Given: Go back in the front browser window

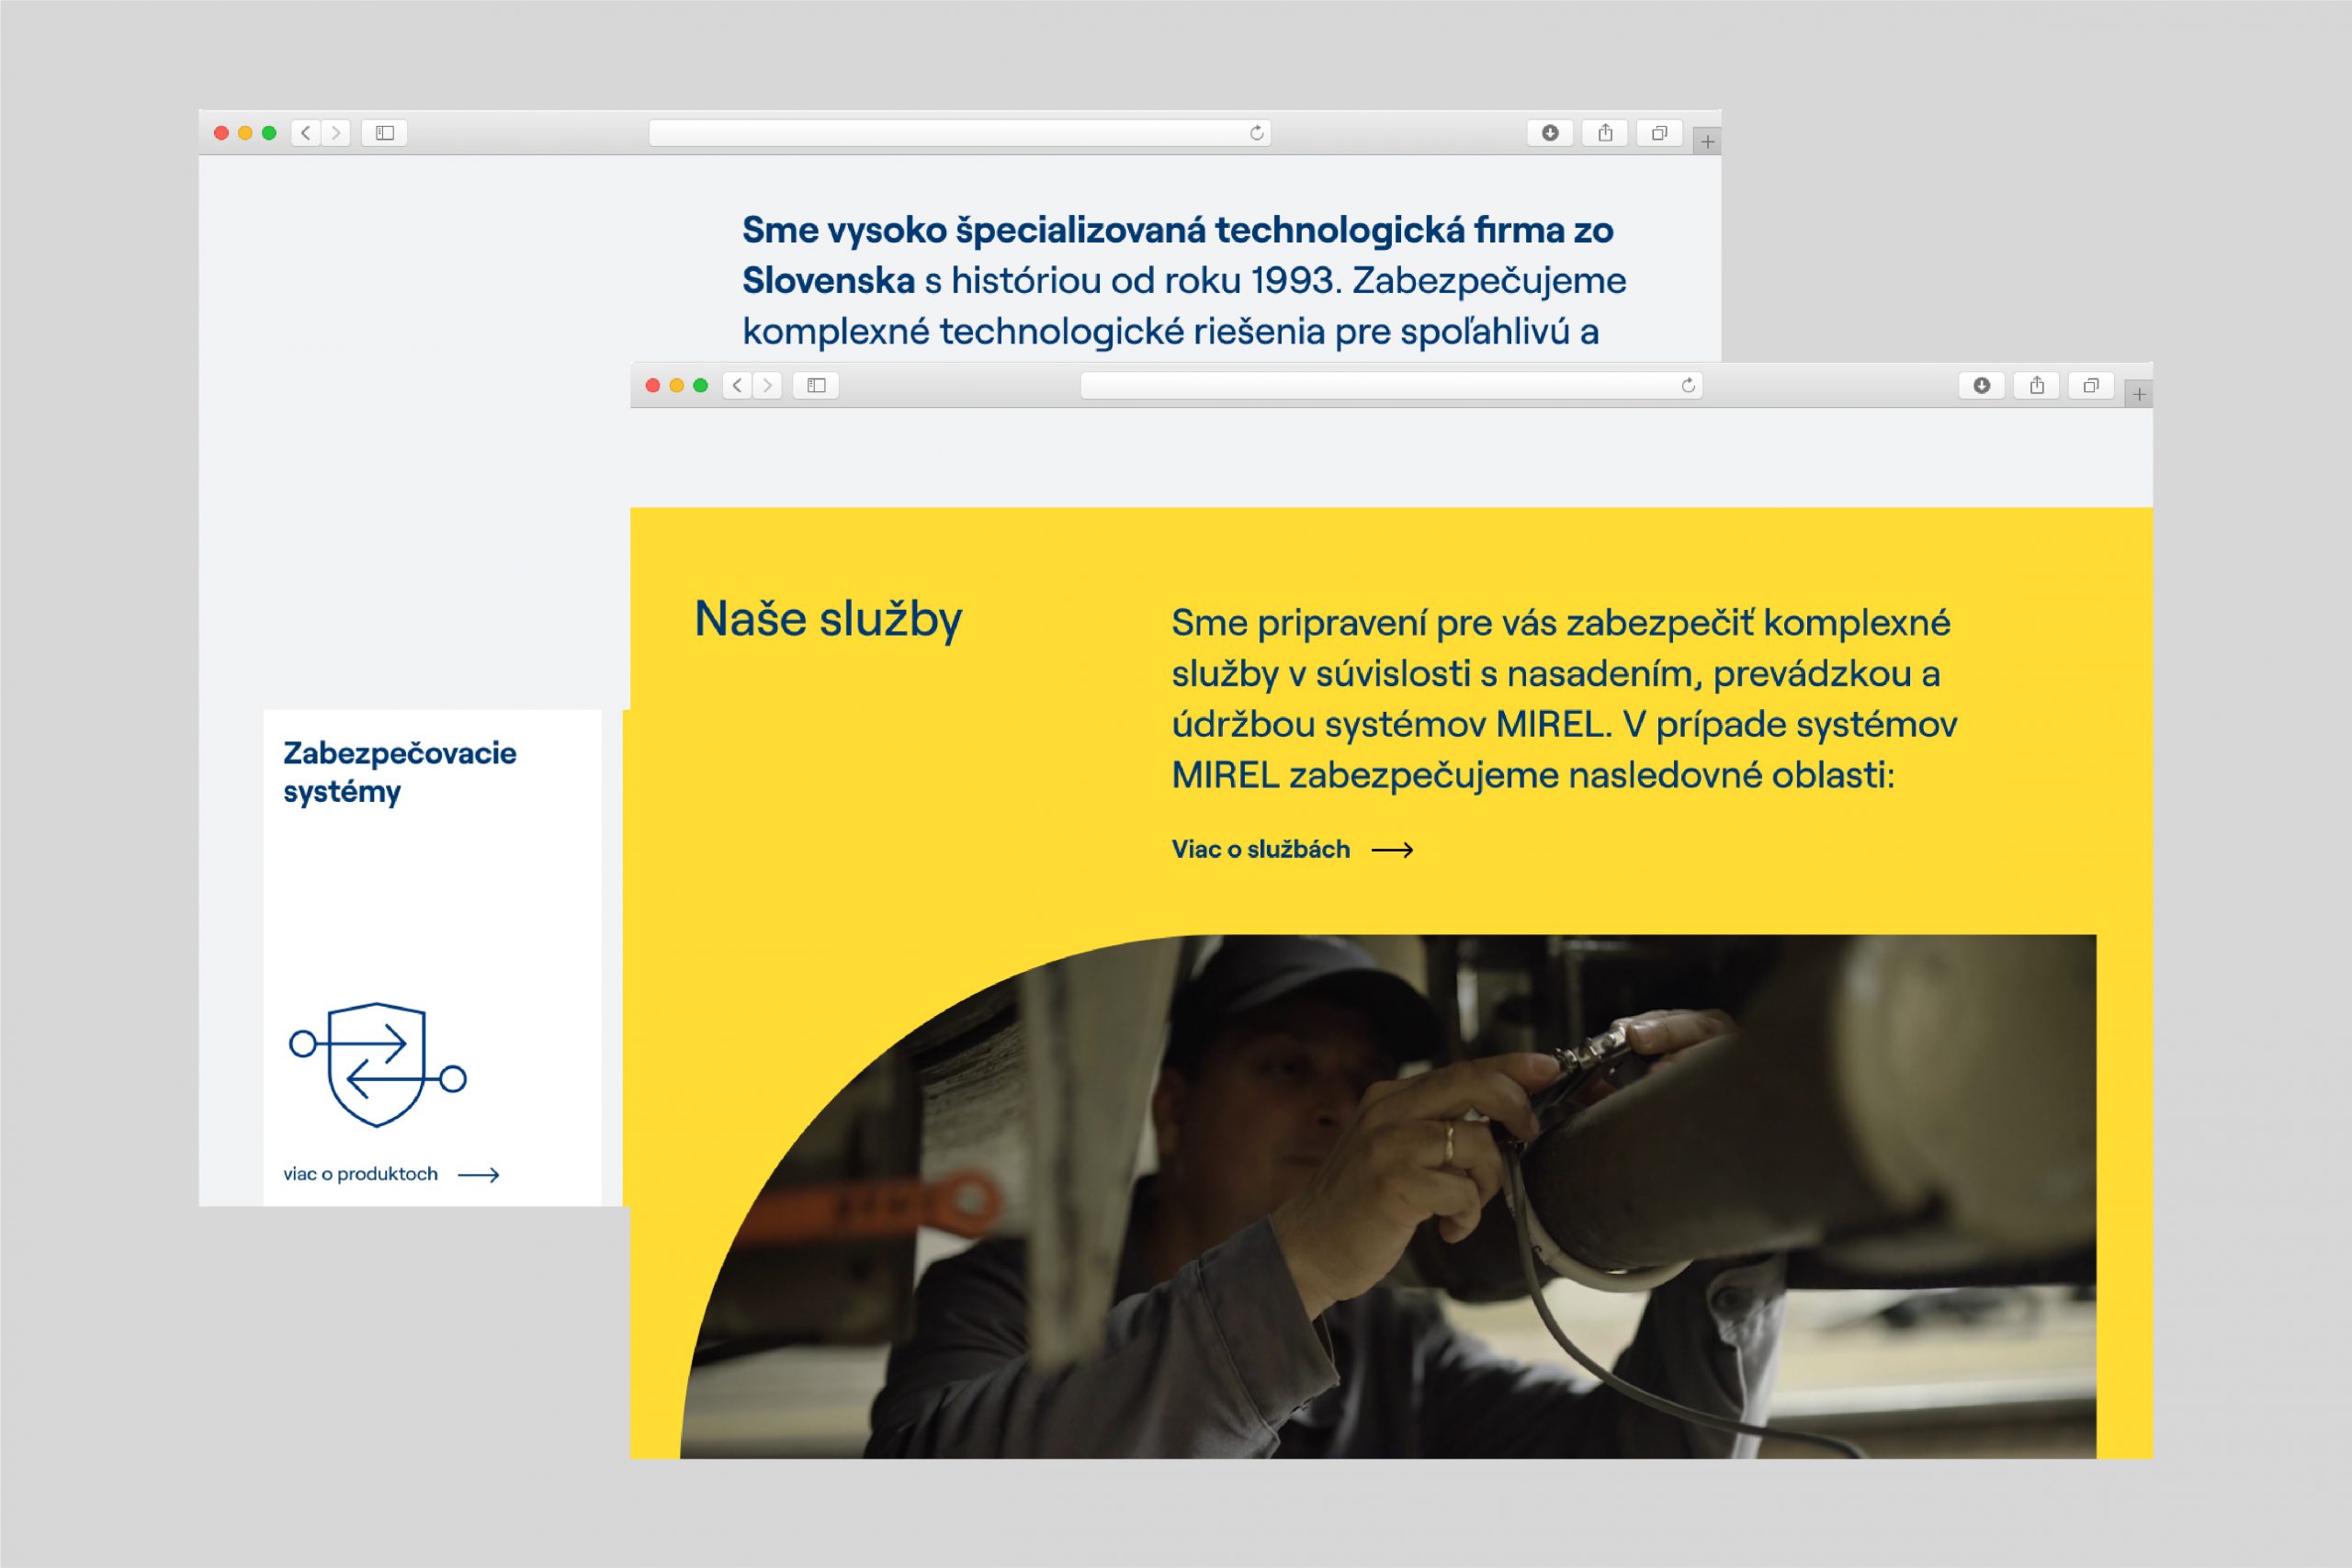Looking at the screenshot, I should pyautogui.click(x=738, y=385).
